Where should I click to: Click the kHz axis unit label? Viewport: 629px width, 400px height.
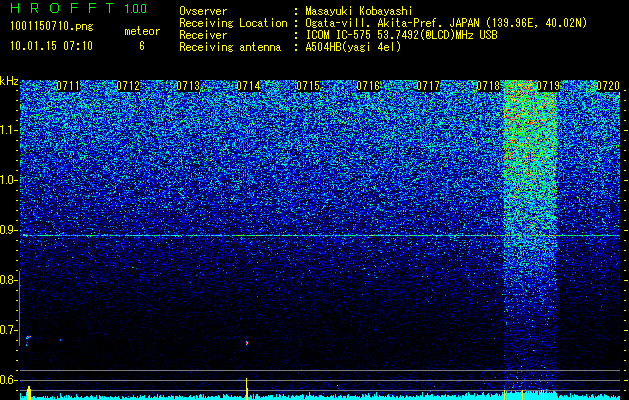click(9, 81)
